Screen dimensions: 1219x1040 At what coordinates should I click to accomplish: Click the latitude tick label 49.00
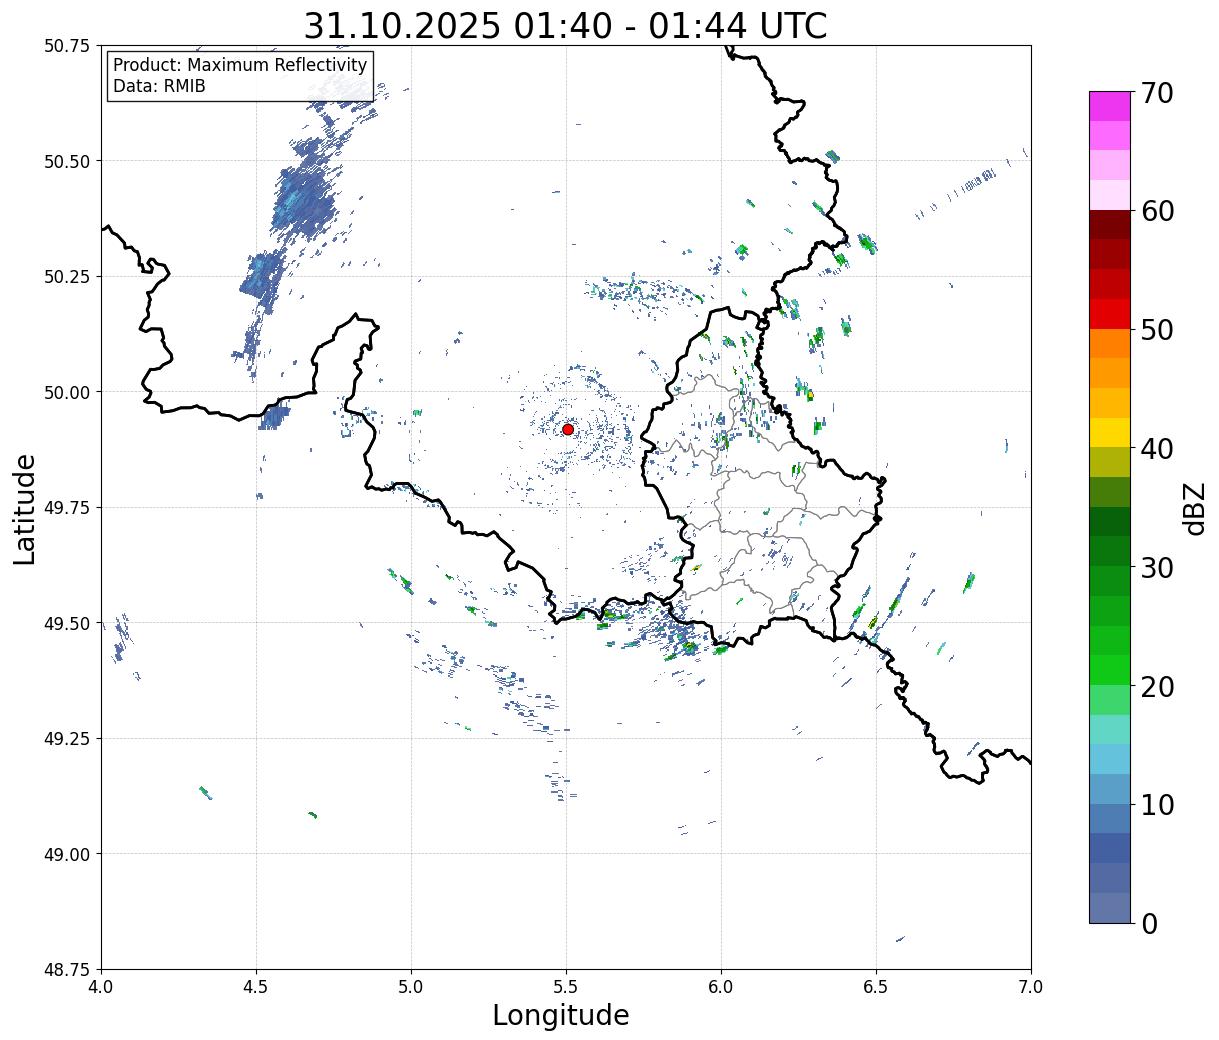(x=67, y=854)
